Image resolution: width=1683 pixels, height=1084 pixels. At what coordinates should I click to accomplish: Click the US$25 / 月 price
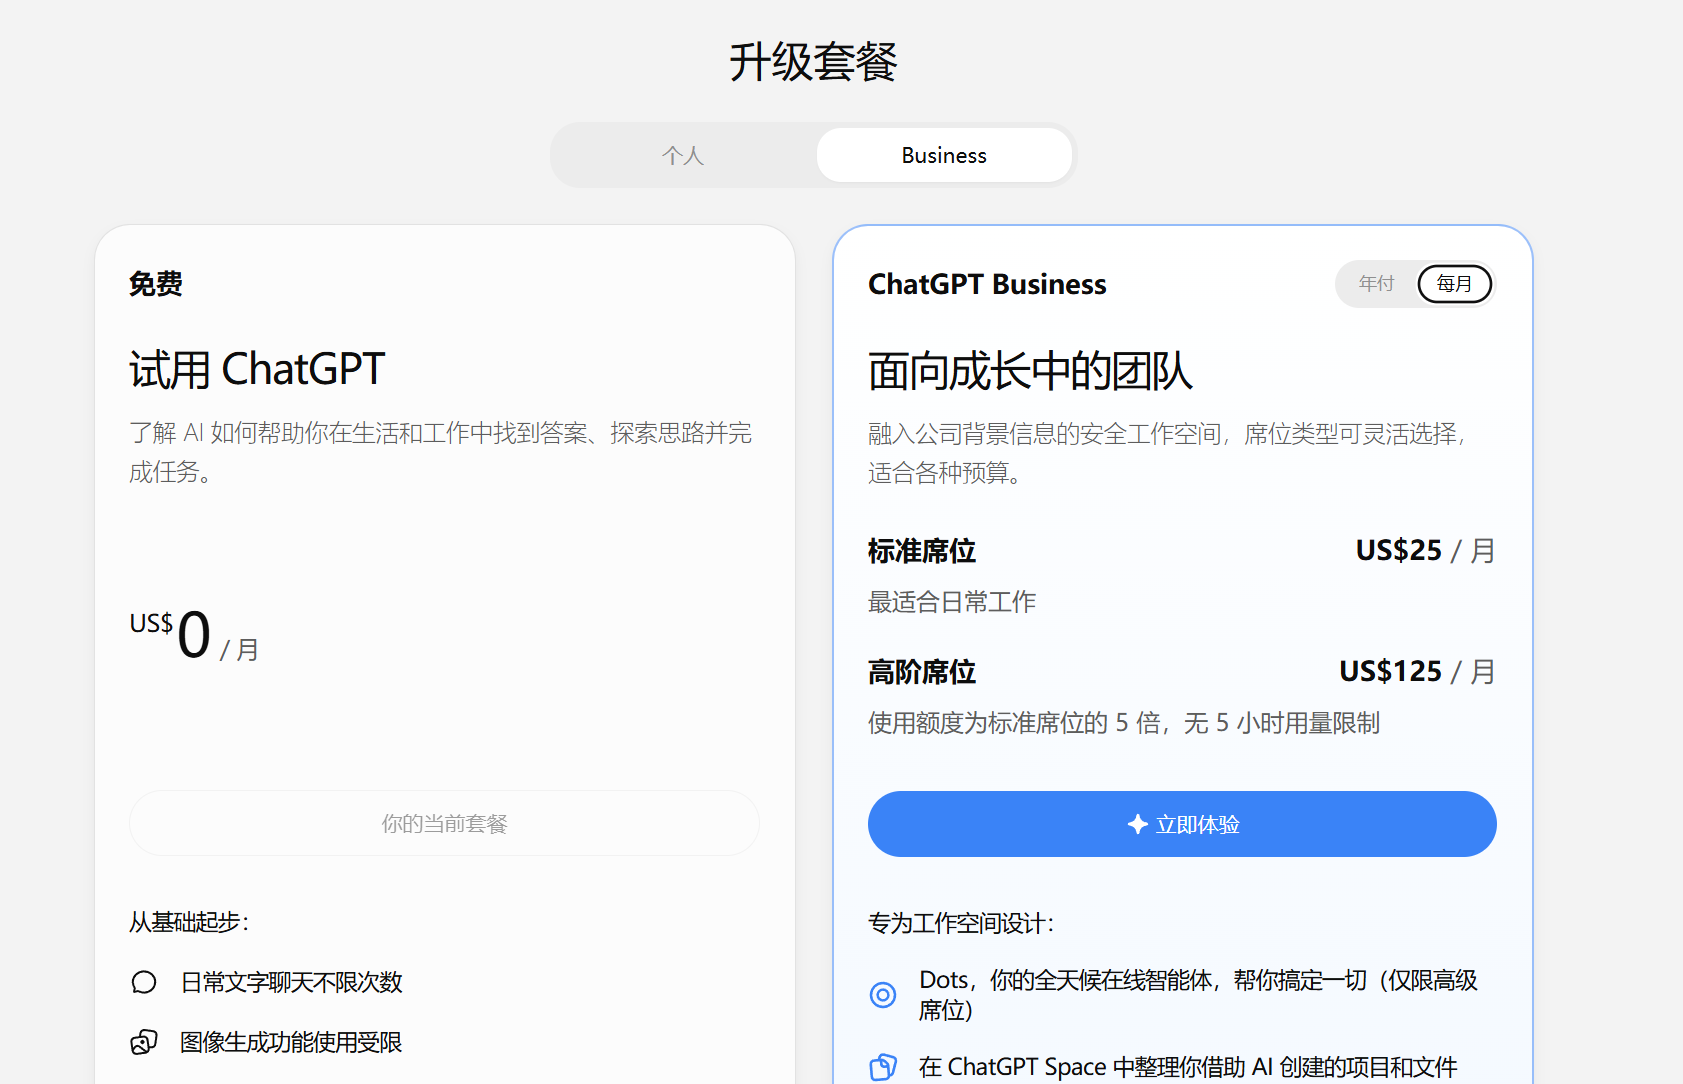tap(1425, 551)
